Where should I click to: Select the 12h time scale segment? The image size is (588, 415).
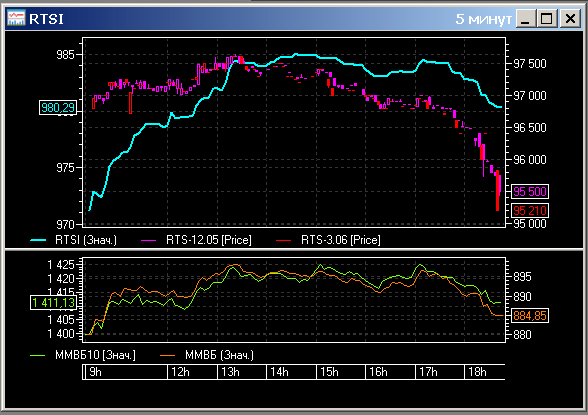point(192,372)
